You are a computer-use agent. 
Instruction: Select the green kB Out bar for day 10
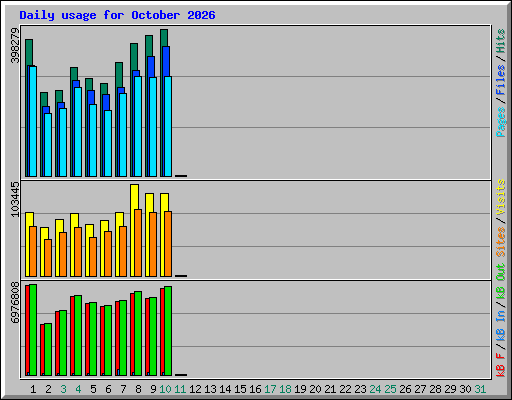click(x=168, y=331)
